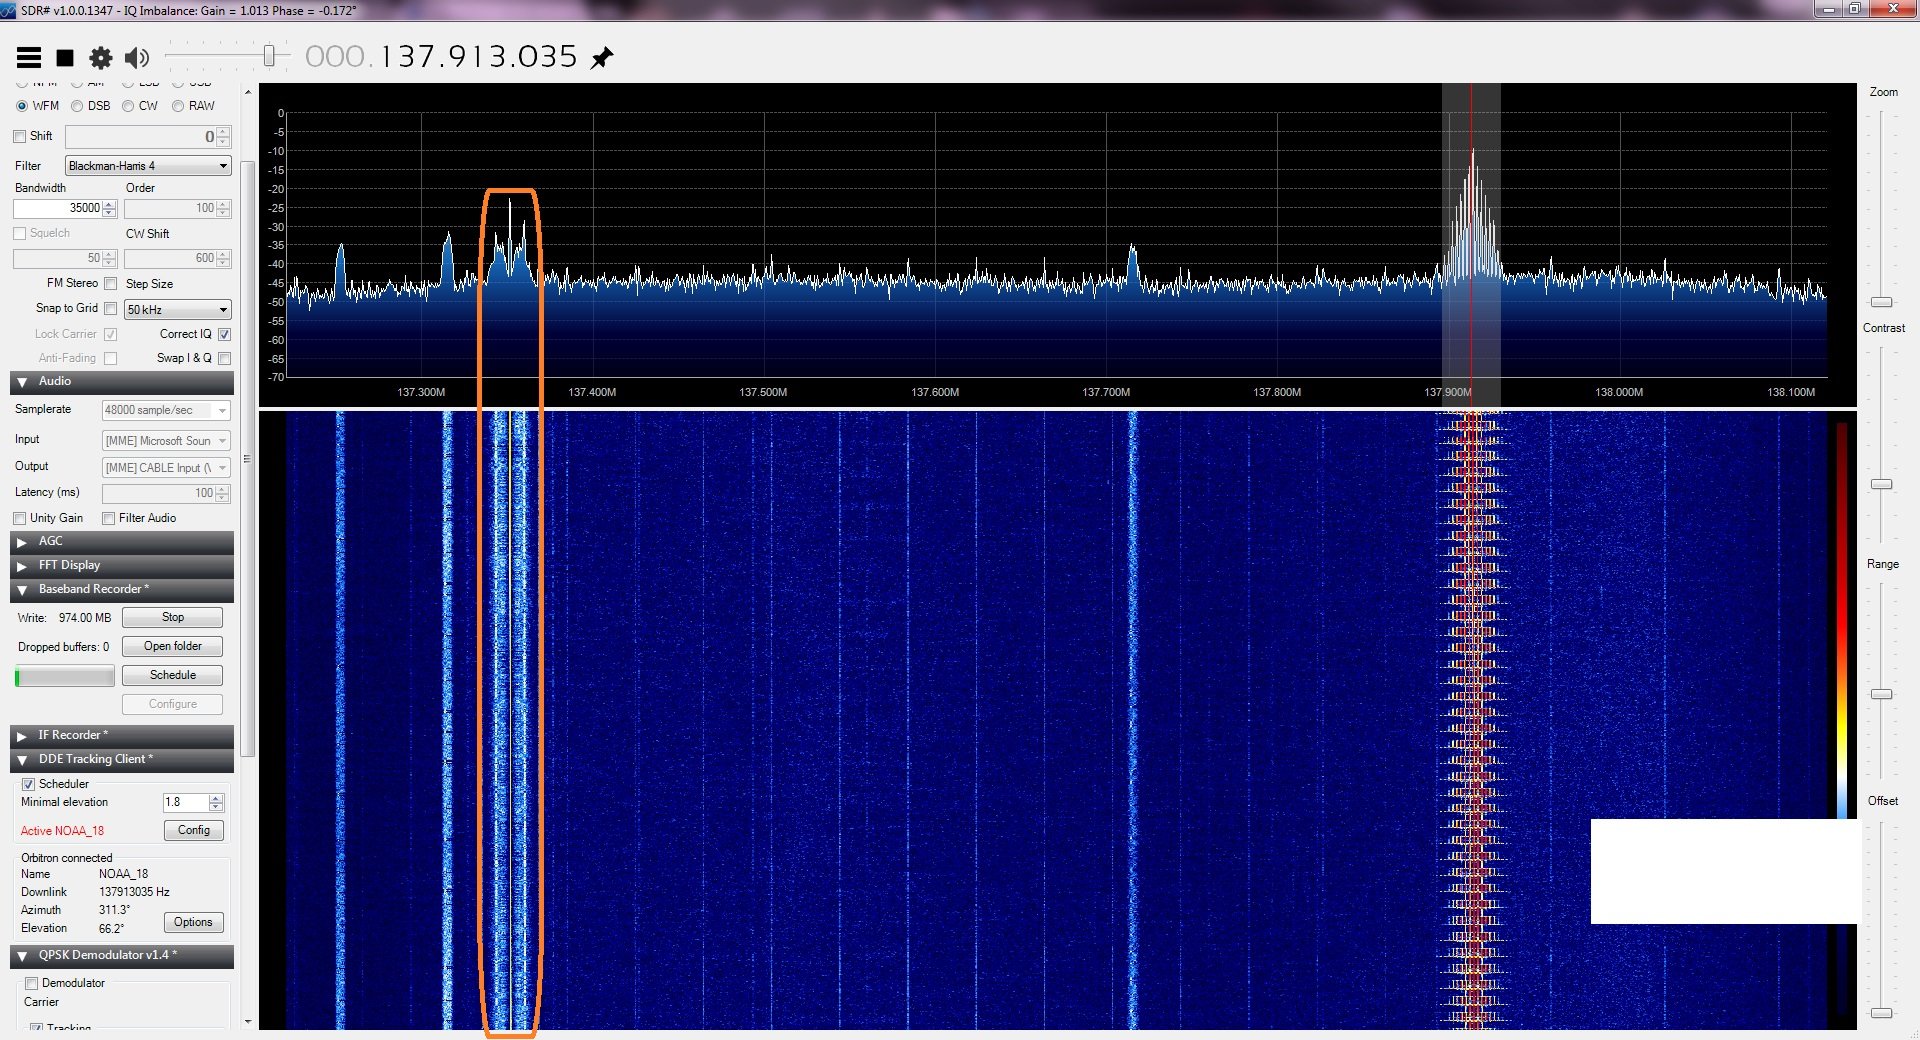Viewport: 1920px width, 1040px height.
Task: Open the settings gear icon
Action: pos(101,58)
